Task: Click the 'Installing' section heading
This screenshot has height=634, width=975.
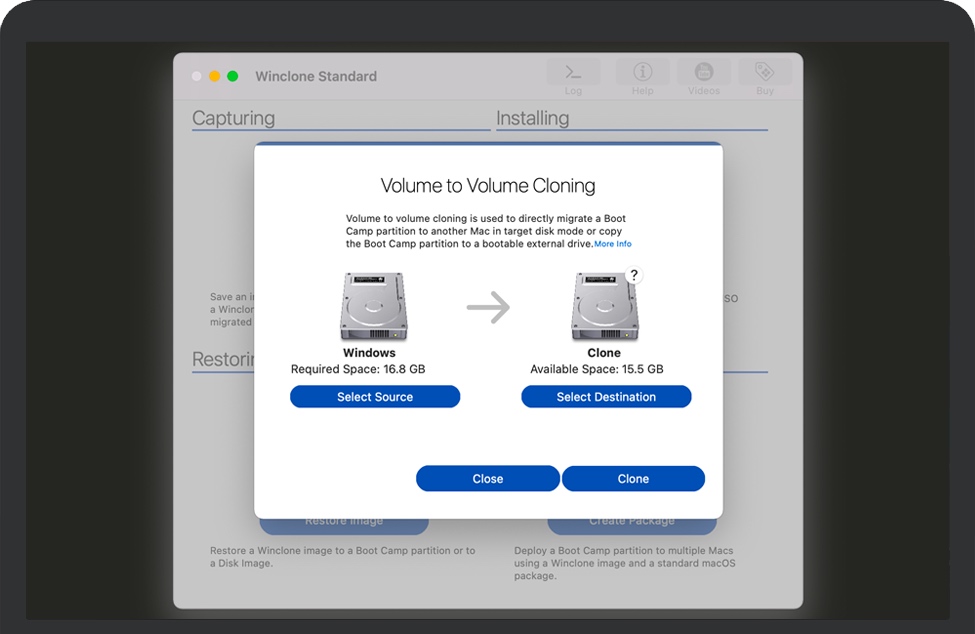Action: pyautogui.click(x=532, y=118)
